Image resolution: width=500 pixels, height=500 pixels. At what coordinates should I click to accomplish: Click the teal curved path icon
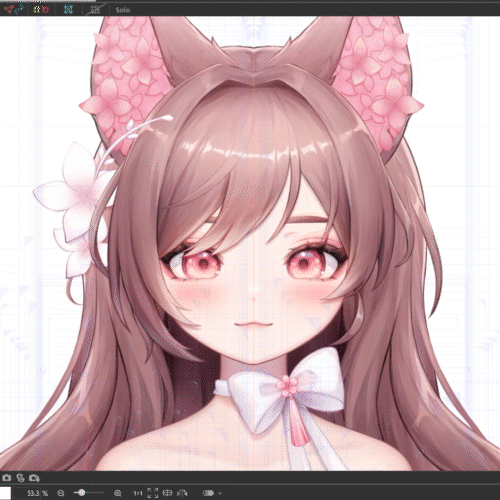pyautogui.click(x=19, y=9)
